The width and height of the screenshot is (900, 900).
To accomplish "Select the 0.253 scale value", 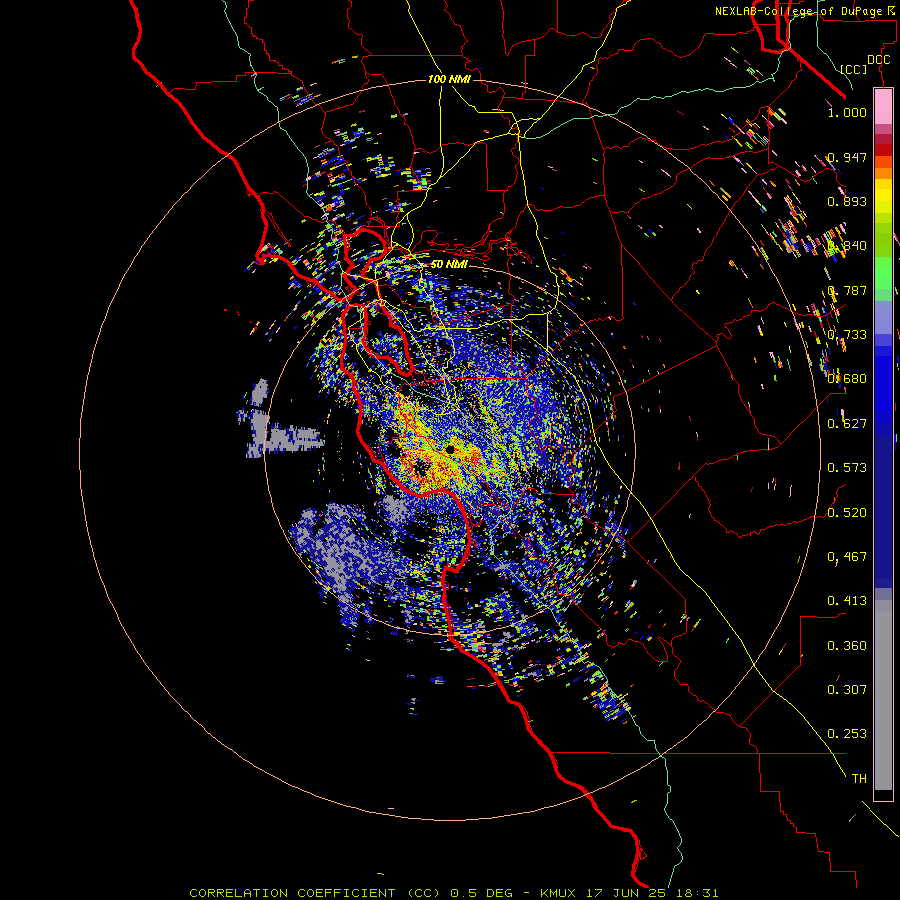I will [847, 734].
